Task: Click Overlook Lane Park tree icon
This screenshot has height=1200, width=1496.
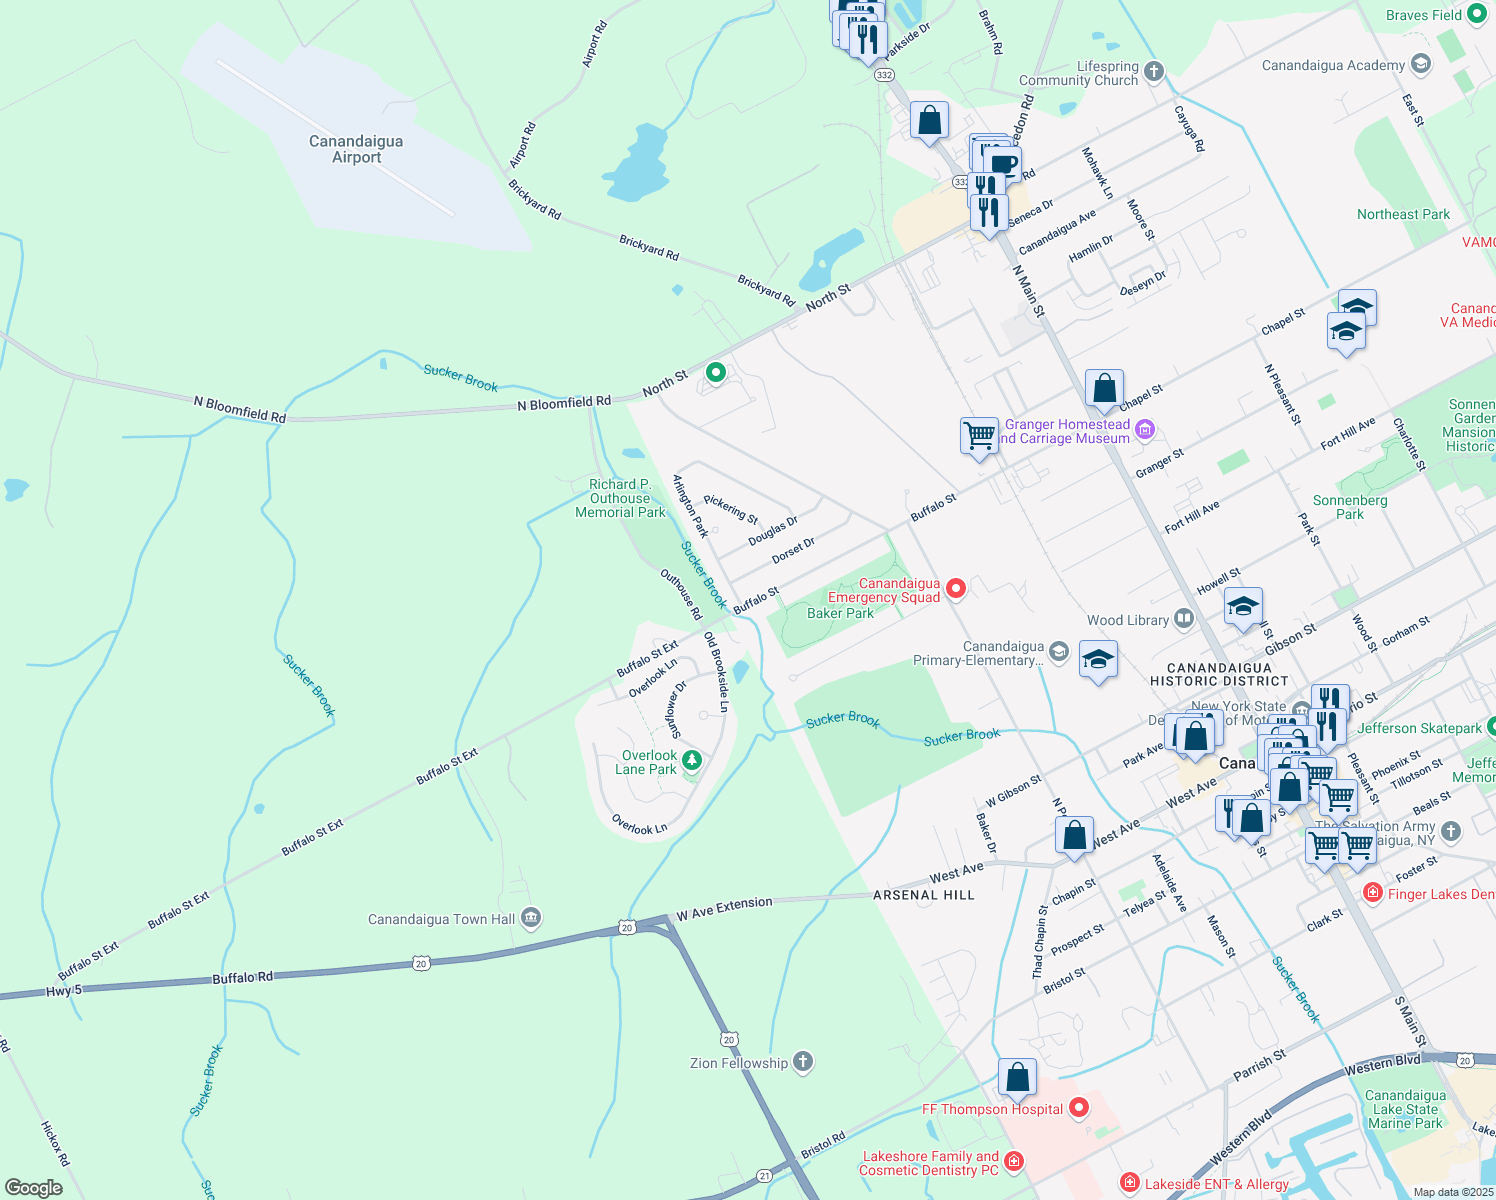Action: [x=691, y=762]
